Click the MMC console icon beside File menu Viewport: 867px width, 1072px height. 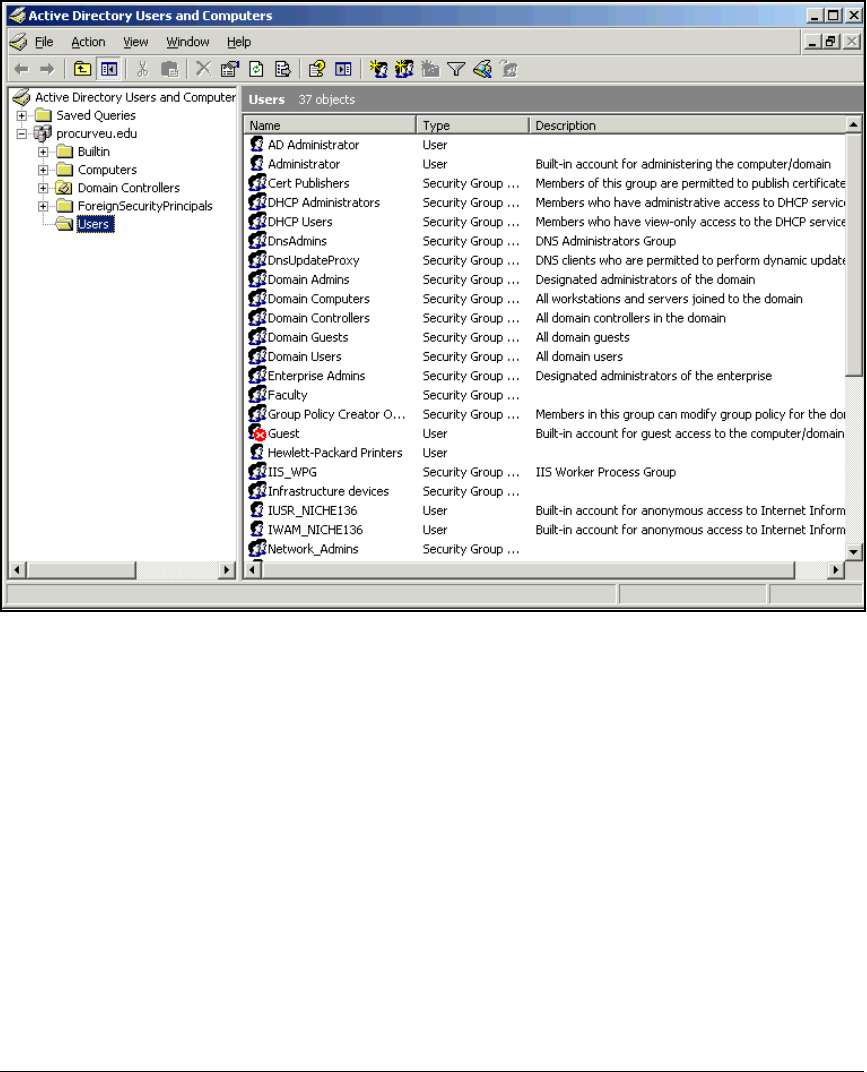(x=18, y=42)
